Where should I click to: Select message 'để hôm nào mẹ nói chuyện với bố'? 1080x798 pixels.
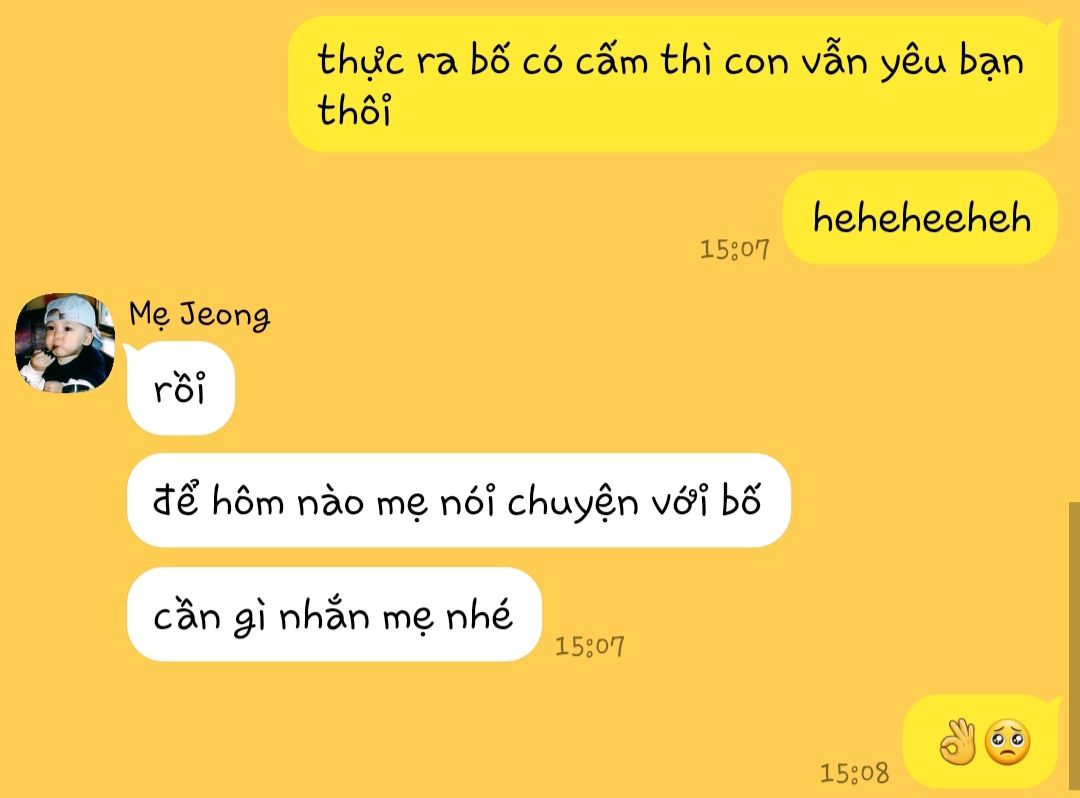(x=458, y=501)
